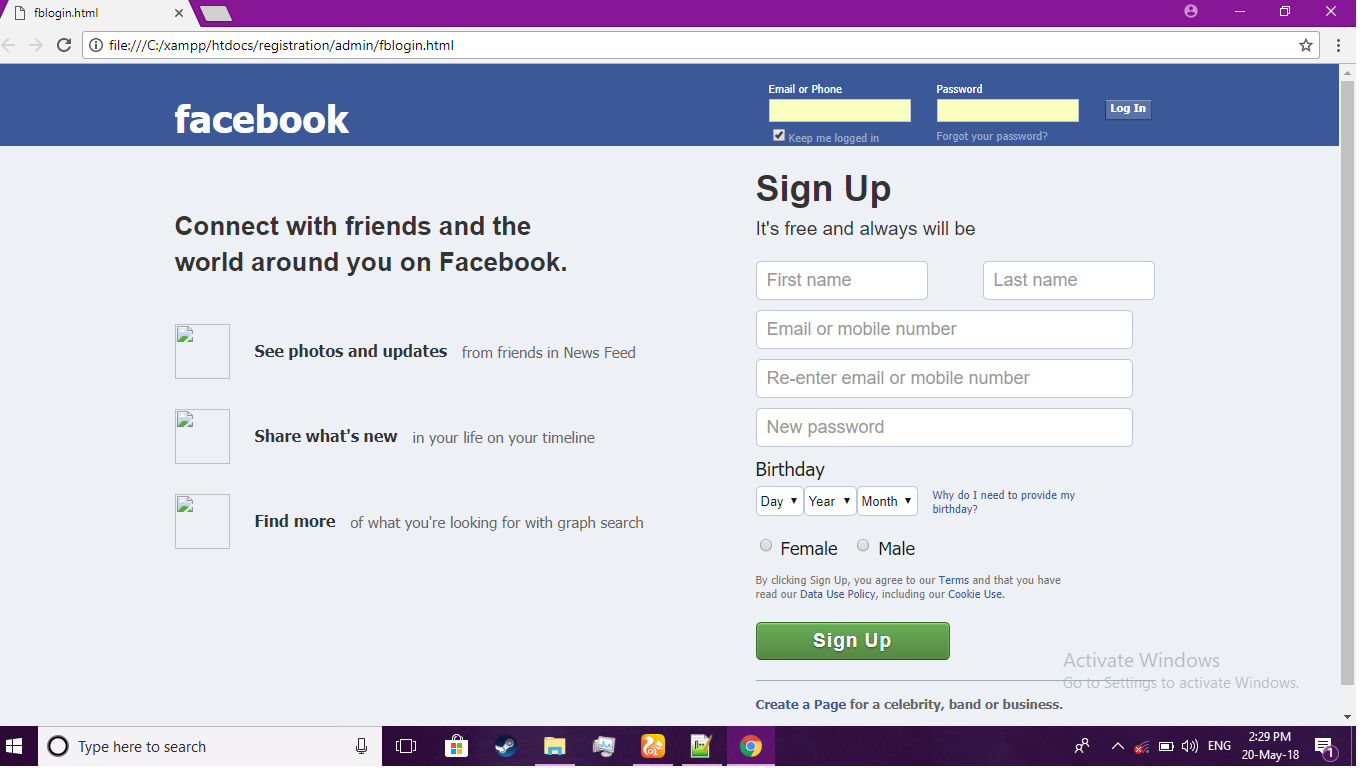This screenshot has height=768, width=1366.
Task: Open Task View from the taskbar
Action: [x=405, y=746]
